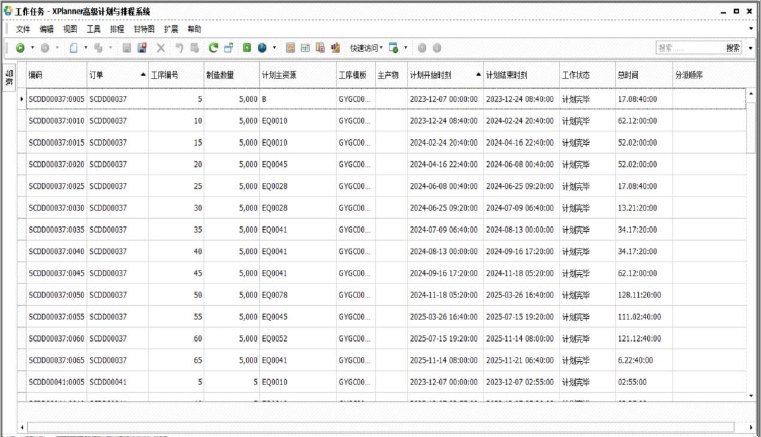Click the blue window layout icon
The image size is (761, 437).
click(x=229, y=48)
